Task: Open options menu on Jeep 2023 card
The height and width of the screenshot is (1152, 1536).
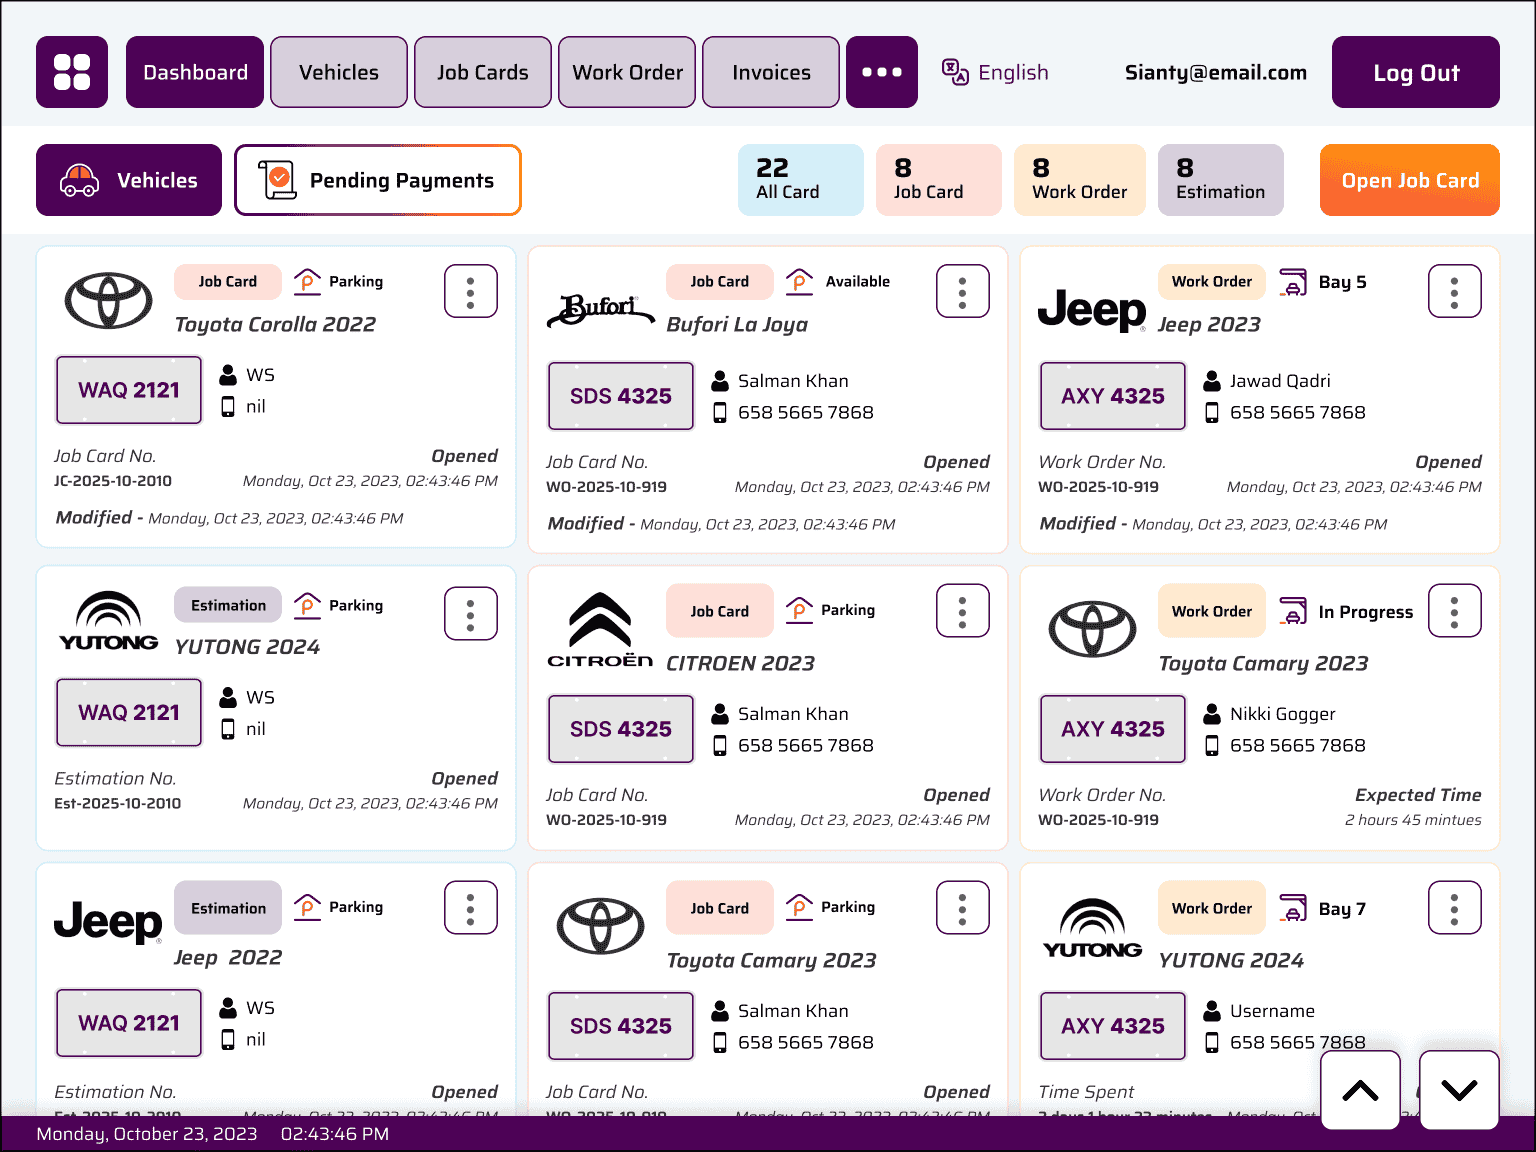Action: click(x=1454, y=291)
